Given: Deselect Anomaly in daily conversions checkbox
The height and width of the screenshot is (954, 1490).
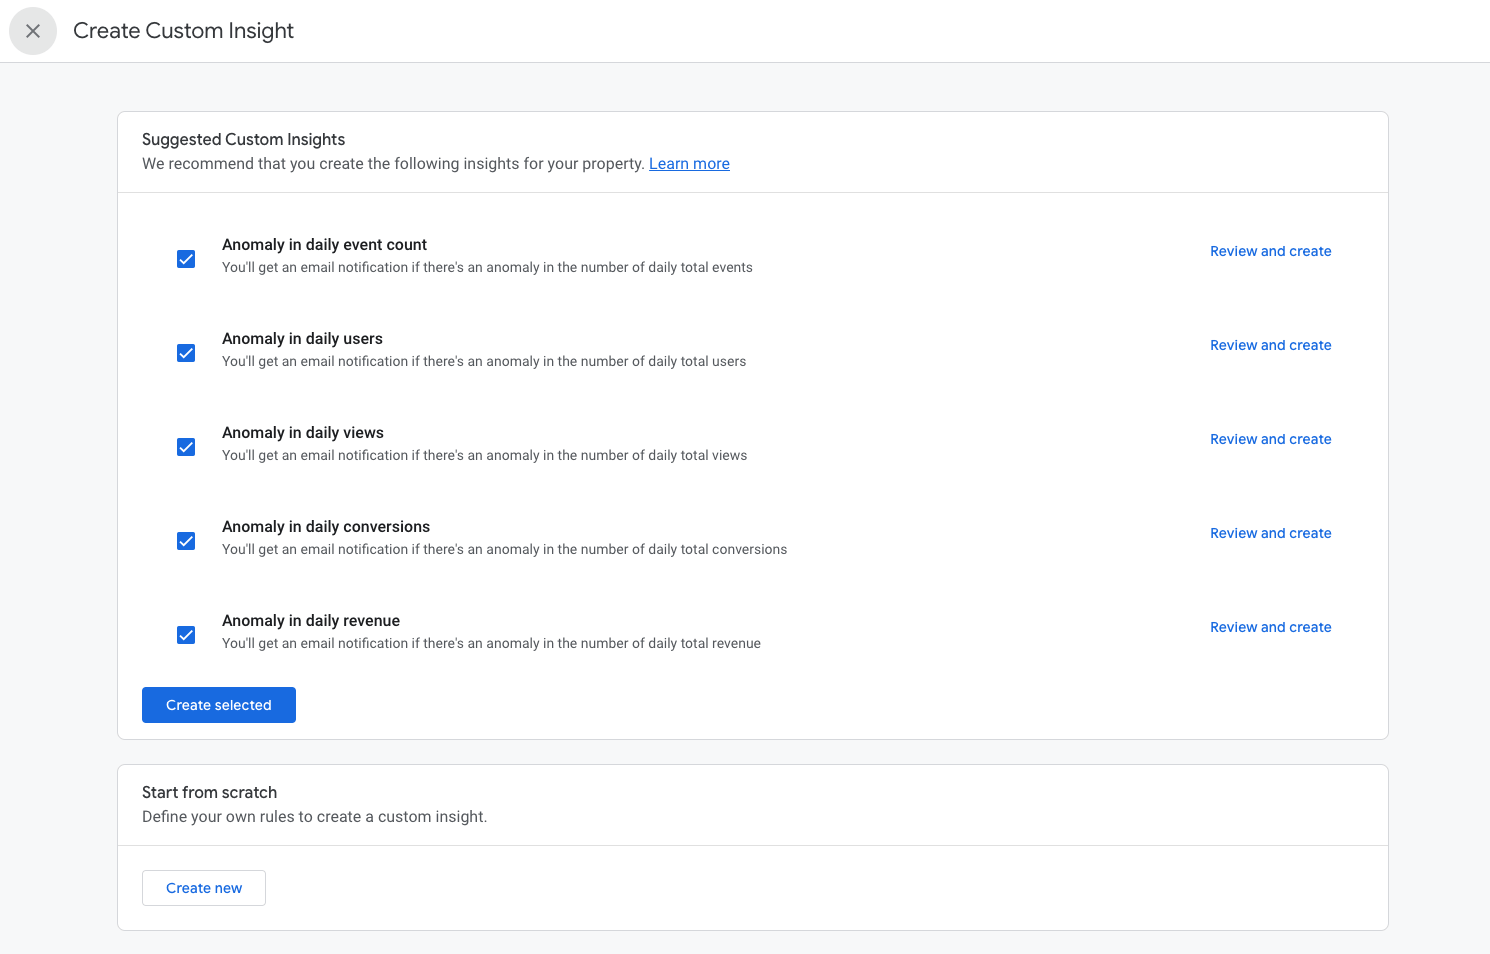Looking at the screenshot, I should click(x=186, y=541).
